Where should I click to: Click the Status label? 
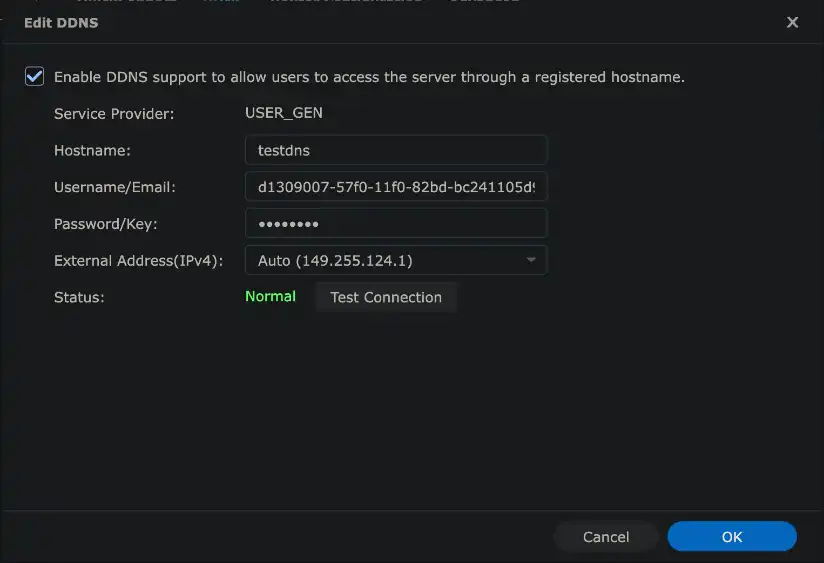(79, 298)
